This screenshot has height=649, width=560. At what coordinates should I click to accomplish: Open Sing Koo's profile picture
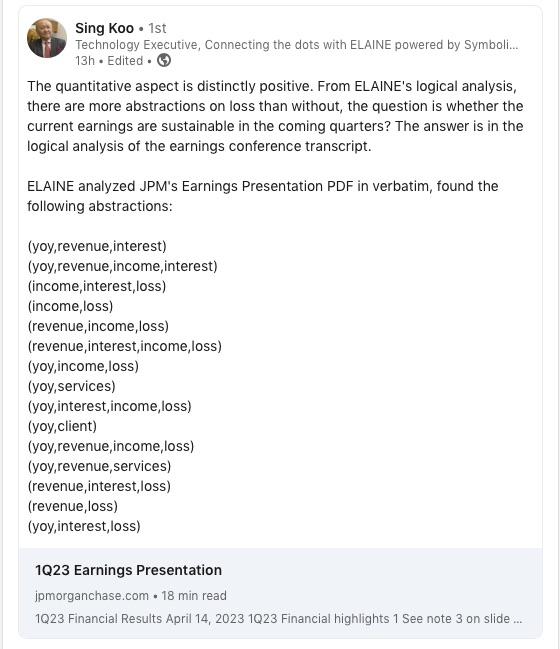pos(47,38)
